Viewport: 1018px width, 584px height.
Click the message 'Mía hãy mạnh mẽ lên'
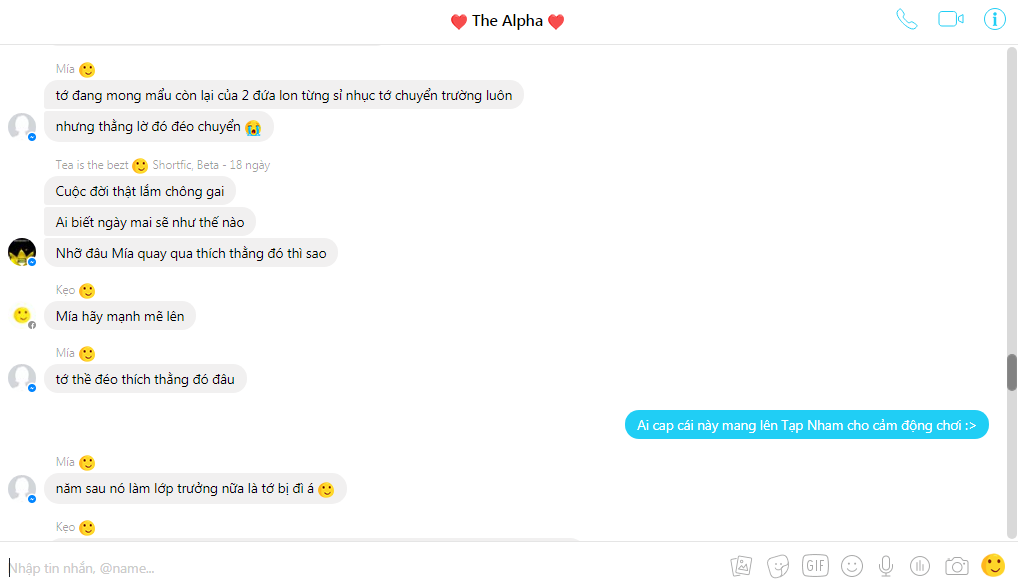coord(120,316)
